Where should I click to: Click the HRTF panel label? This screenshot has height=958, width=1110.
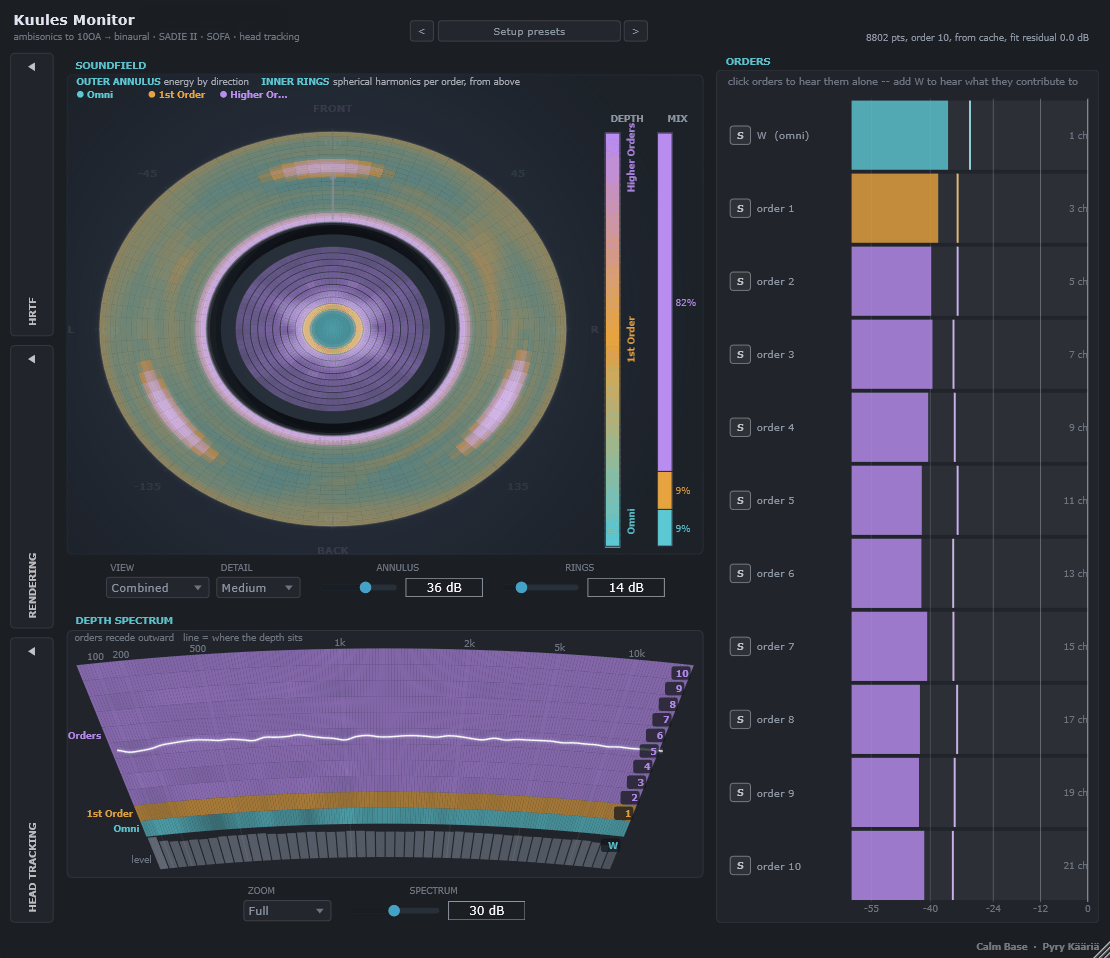pos(32,312)
